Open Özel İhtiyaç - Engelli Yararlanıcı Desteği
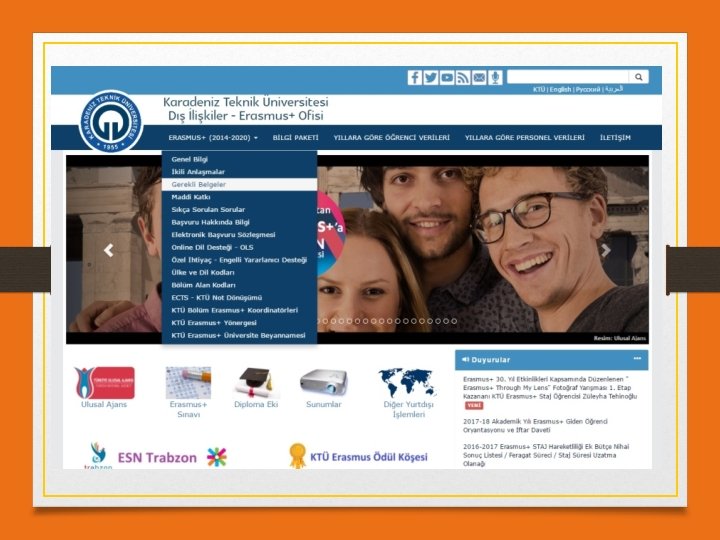This screenshot has height=540, width=720. click(x=239, y=260)
